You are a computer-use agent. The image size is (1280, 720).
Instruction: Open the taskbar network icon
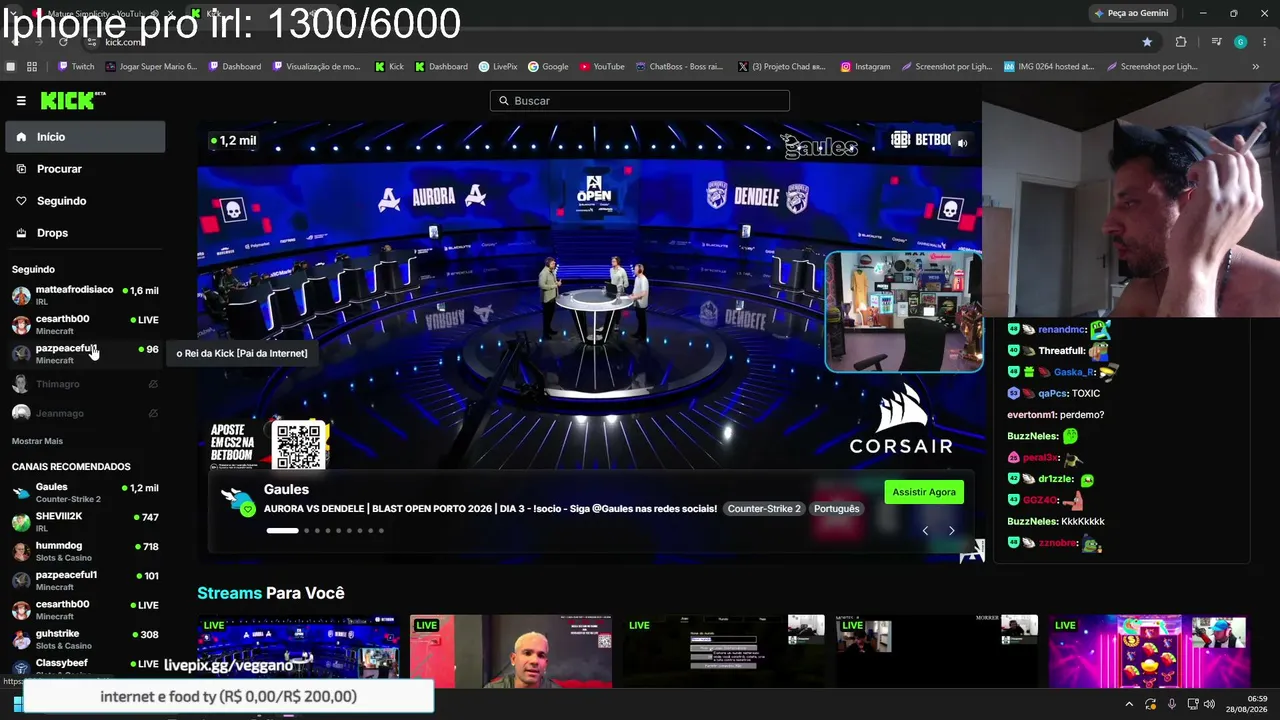[x=1191, y=704]
